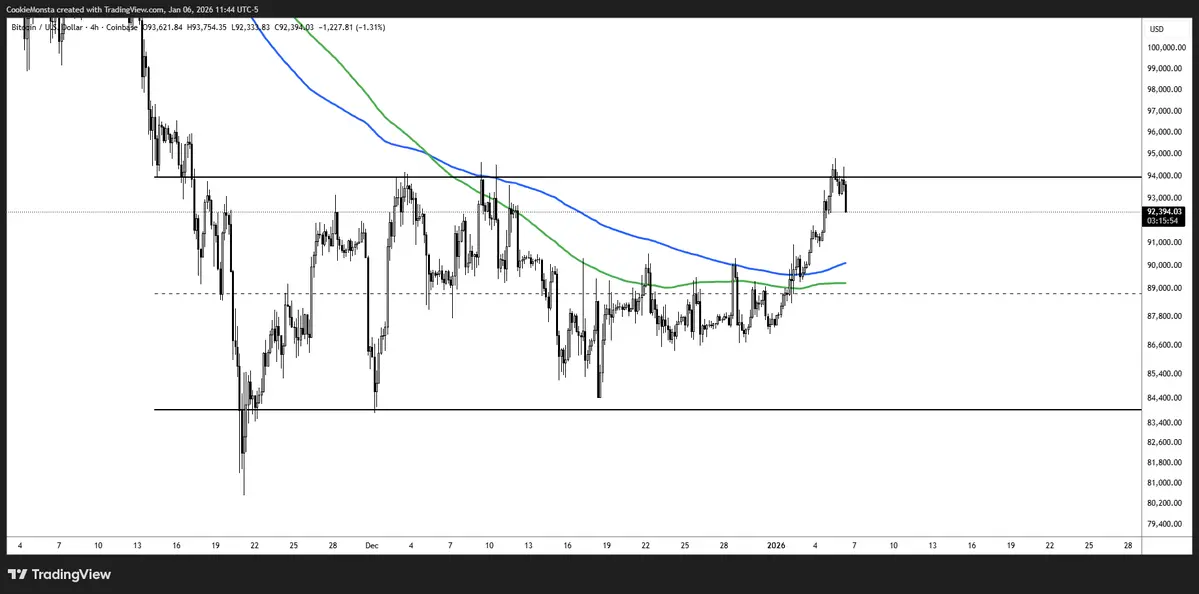Image resolution: width=1199 pixels, height=594 pixels.
Task: Click the countdown timer 03:15:54
Action: (1162, 221)
